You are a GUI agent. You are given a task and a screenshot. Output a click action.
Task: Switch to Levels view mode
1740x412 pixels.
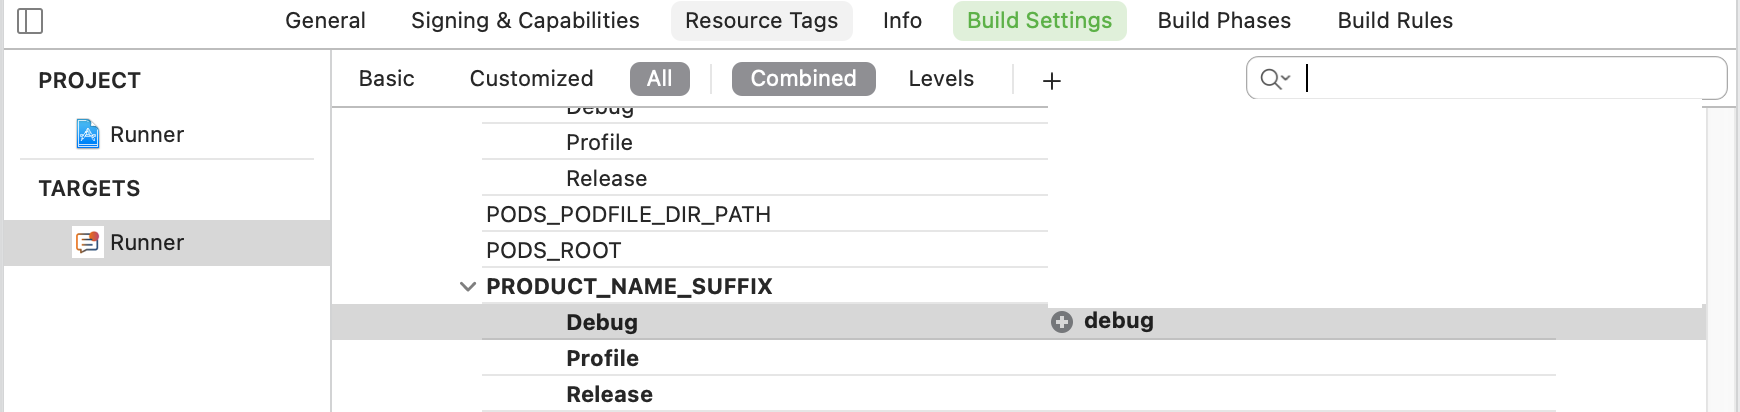click(941, 79)
